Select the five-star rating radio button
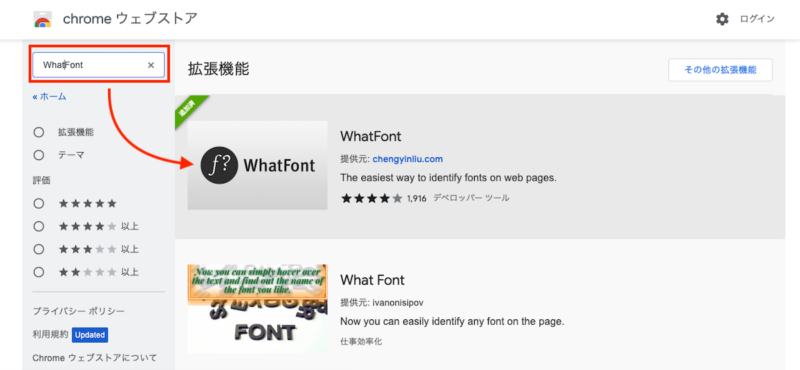Screen dimensions: 800x370 tap(39, 204)
